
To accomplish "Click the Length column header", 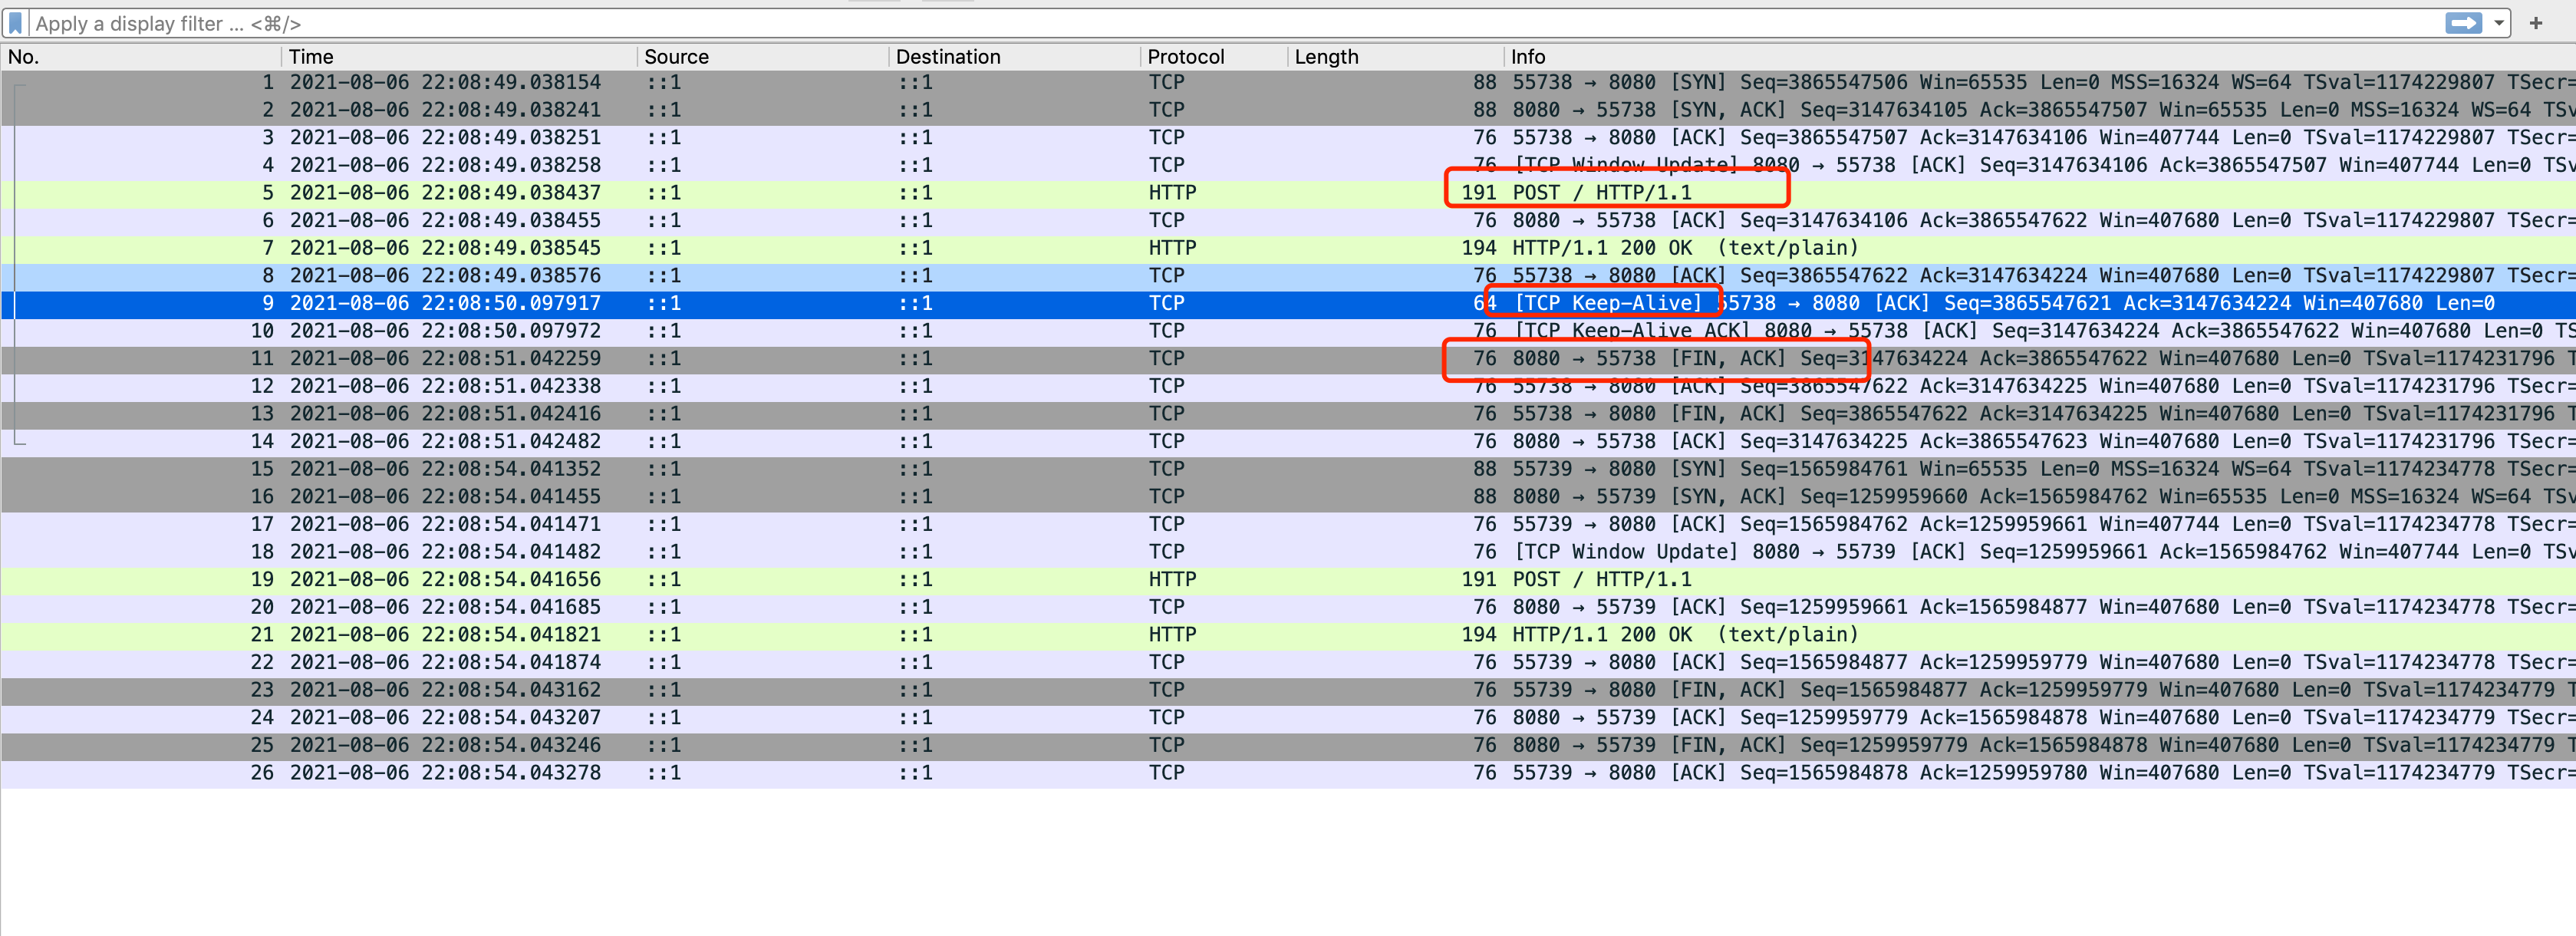I will [1326, 57].
